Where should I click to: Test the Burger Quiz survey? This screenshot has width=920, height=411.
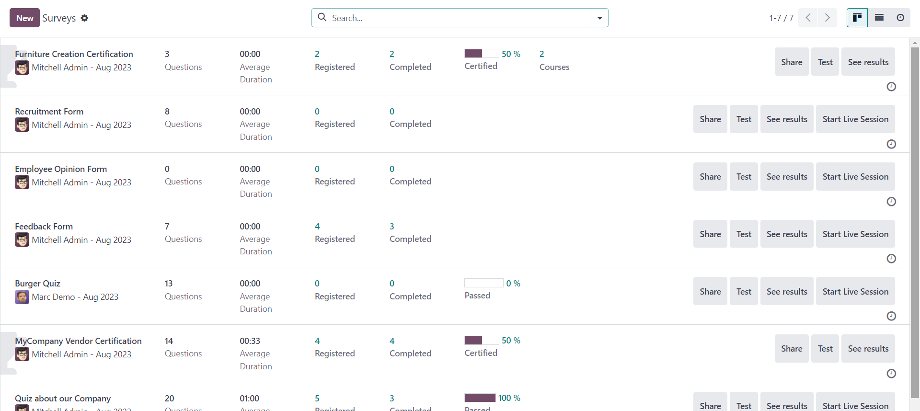(x=744, y=291)
